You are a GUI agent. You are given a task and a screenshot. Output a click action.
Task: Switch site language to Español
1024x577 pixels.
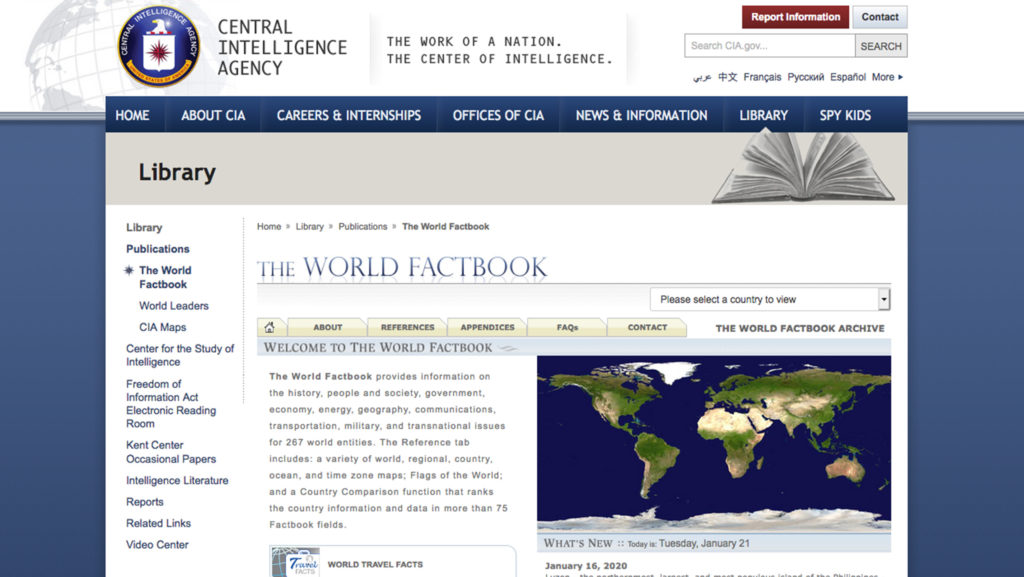(848, 77)
